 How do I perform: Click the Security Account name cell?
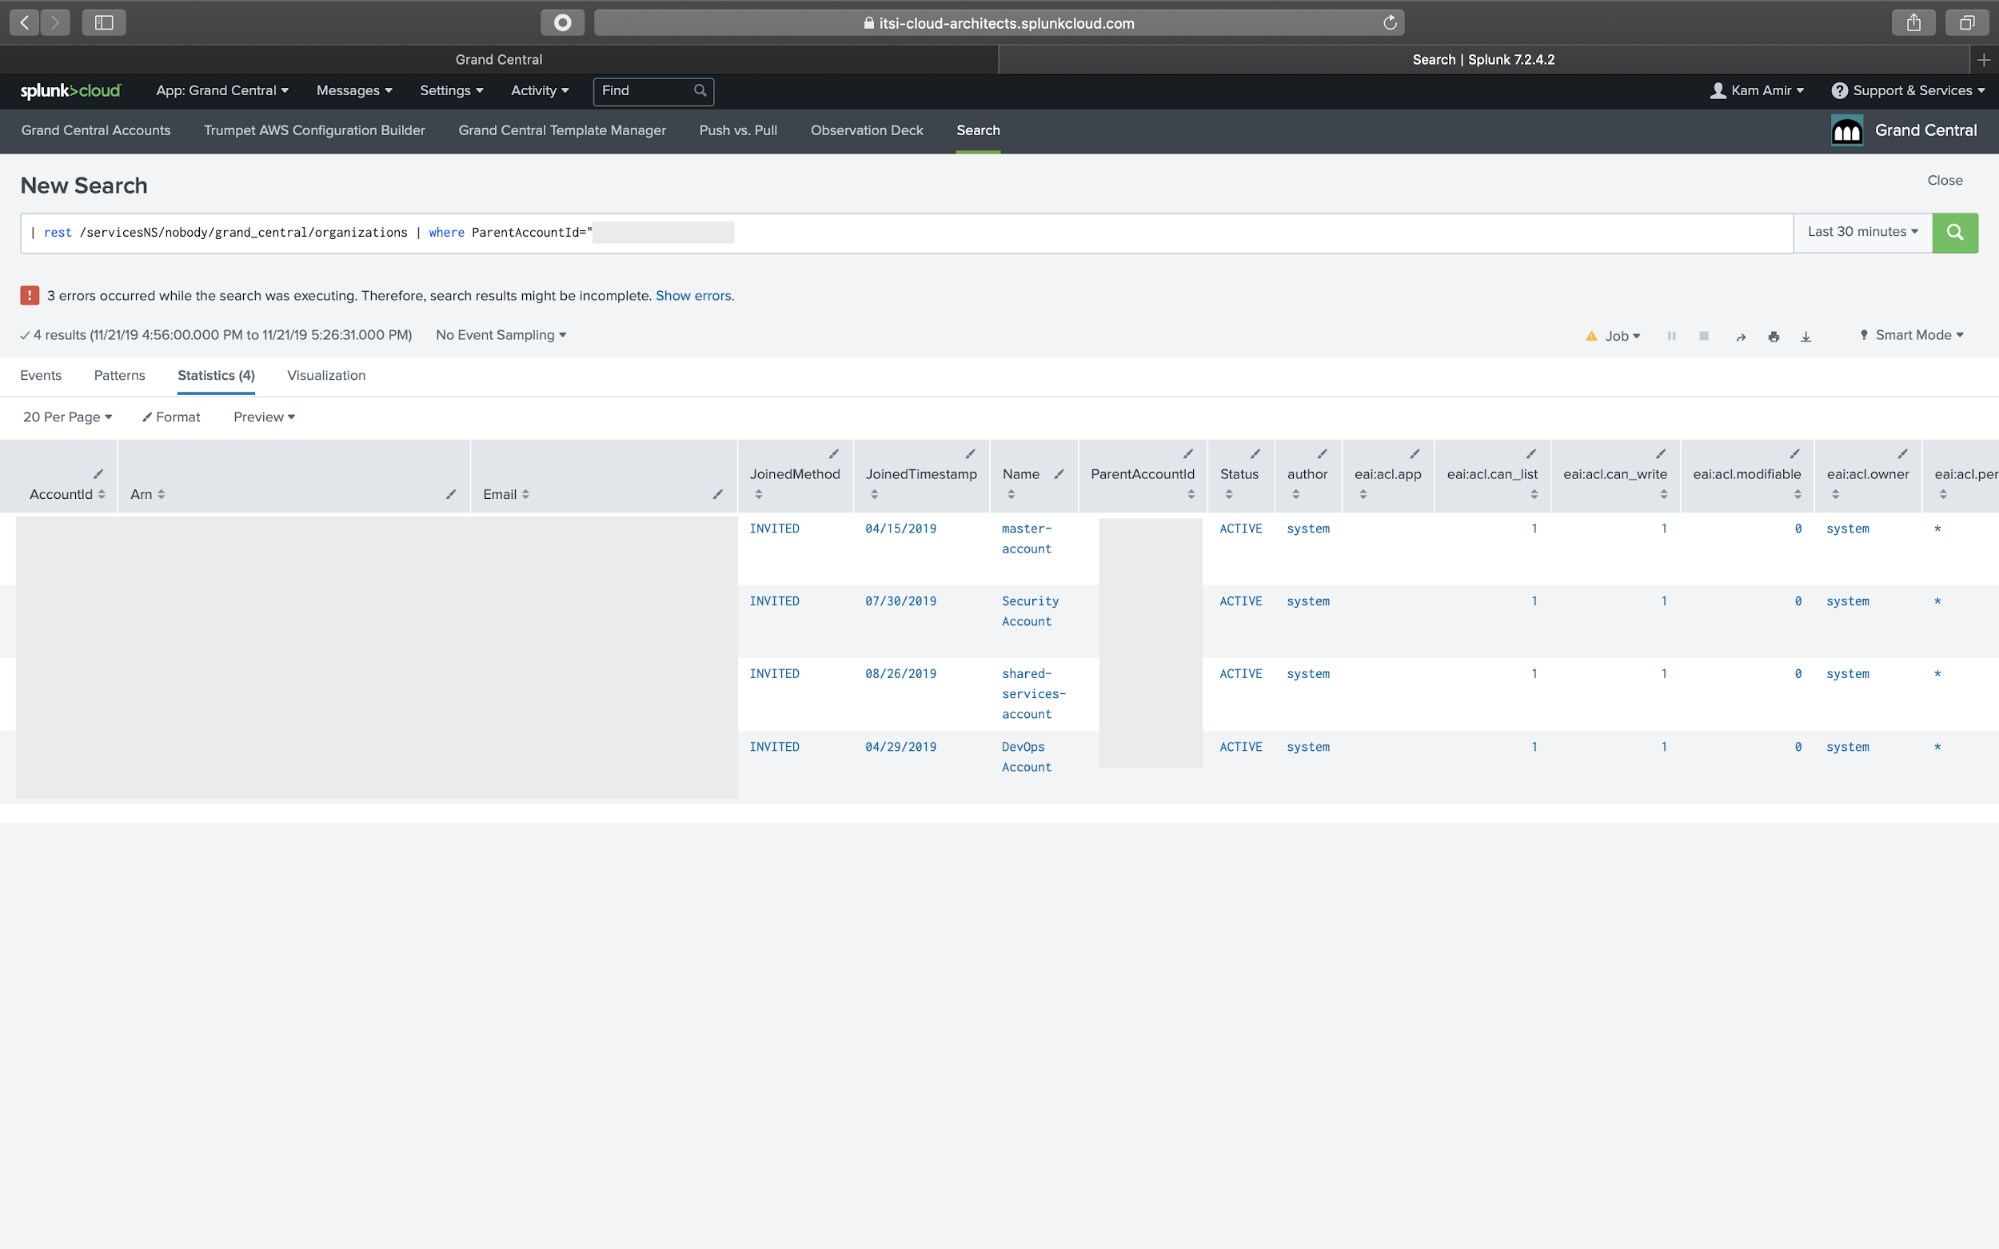tap(1030, 611)
